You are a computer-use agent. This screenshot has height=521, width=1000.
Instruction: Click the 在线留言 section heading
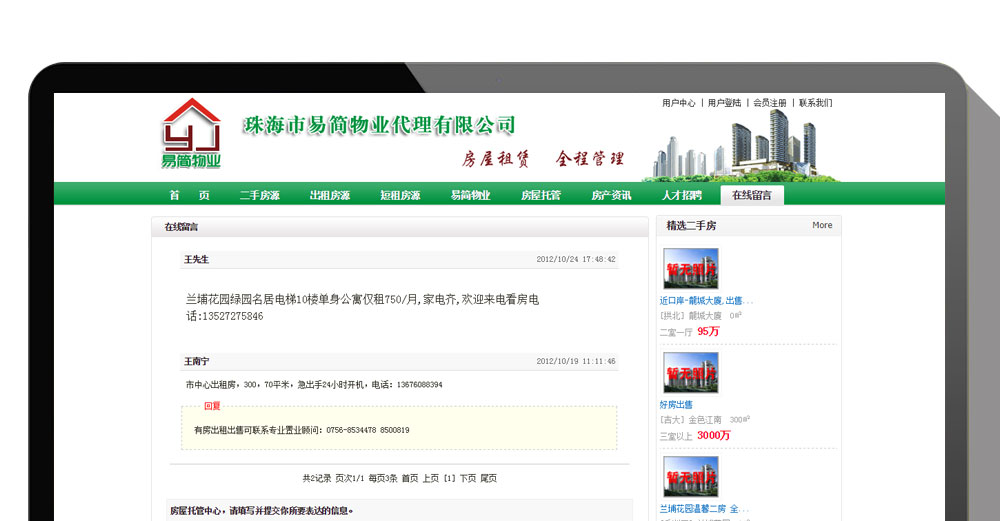[181, 227]
